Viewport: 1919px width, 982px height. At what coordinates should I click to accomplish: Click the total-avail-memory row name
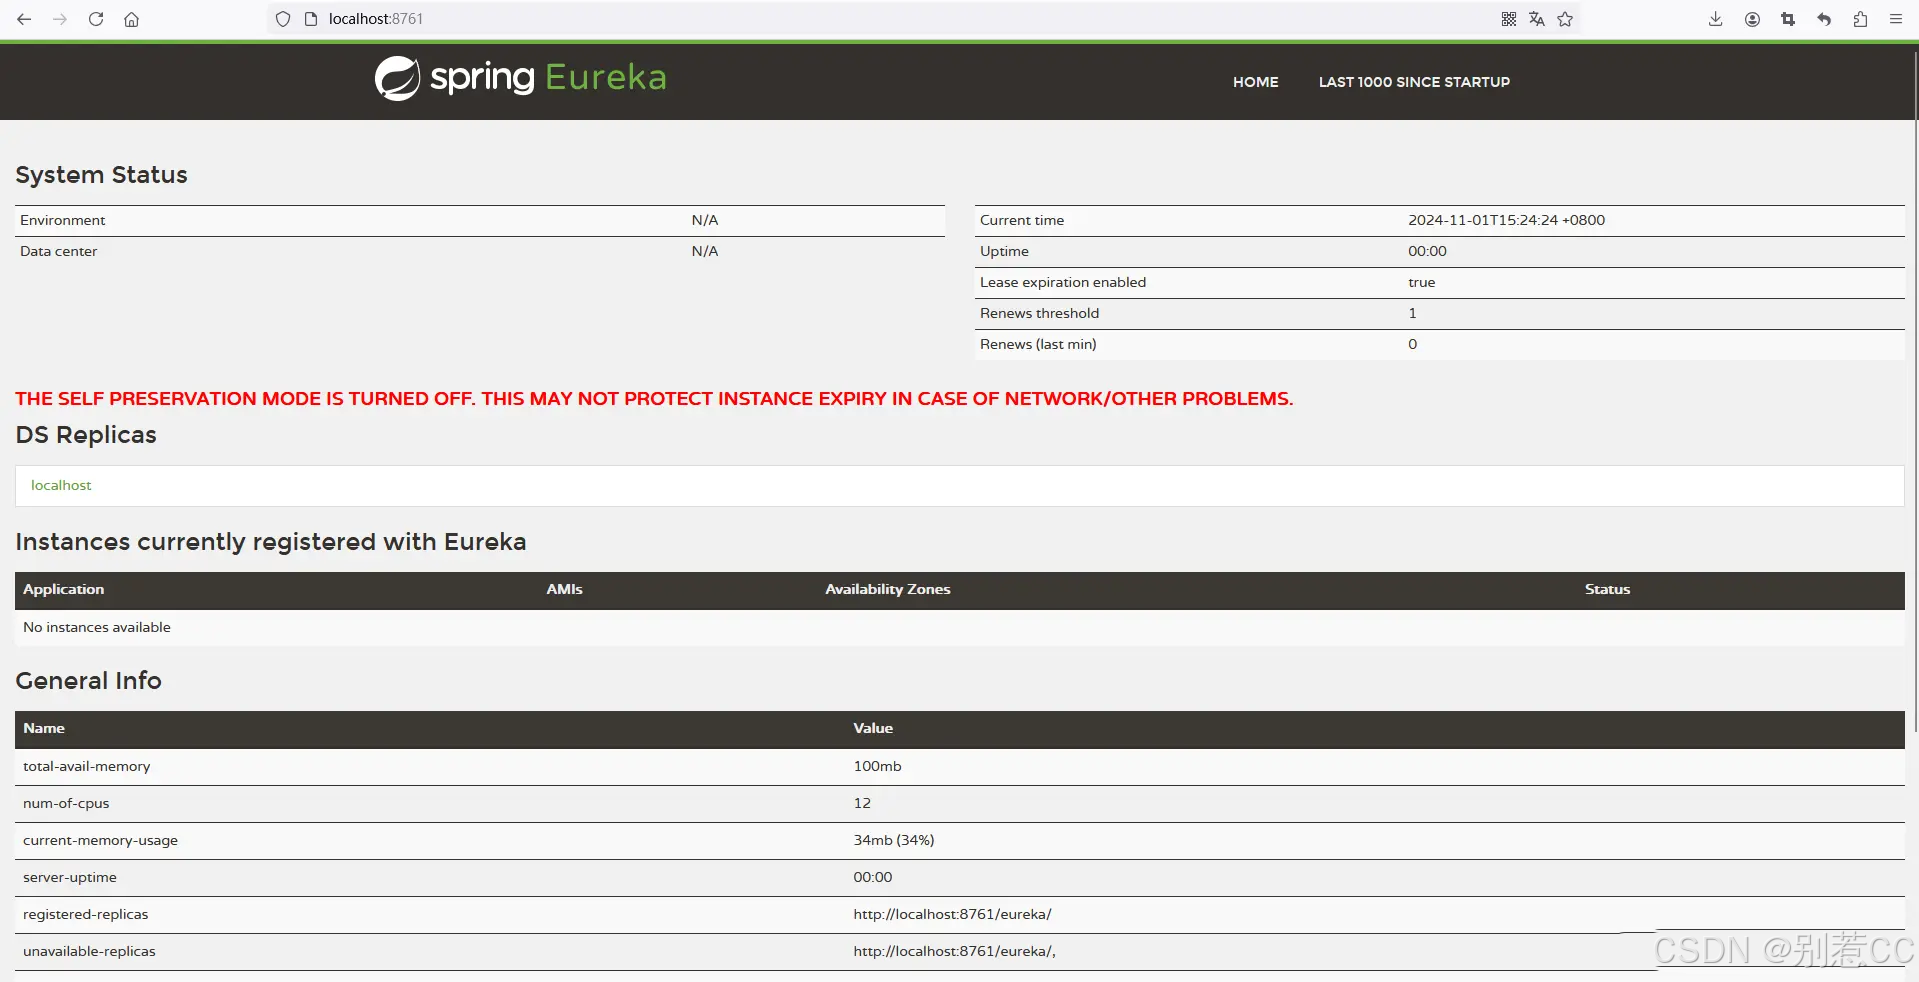(87, 766)
